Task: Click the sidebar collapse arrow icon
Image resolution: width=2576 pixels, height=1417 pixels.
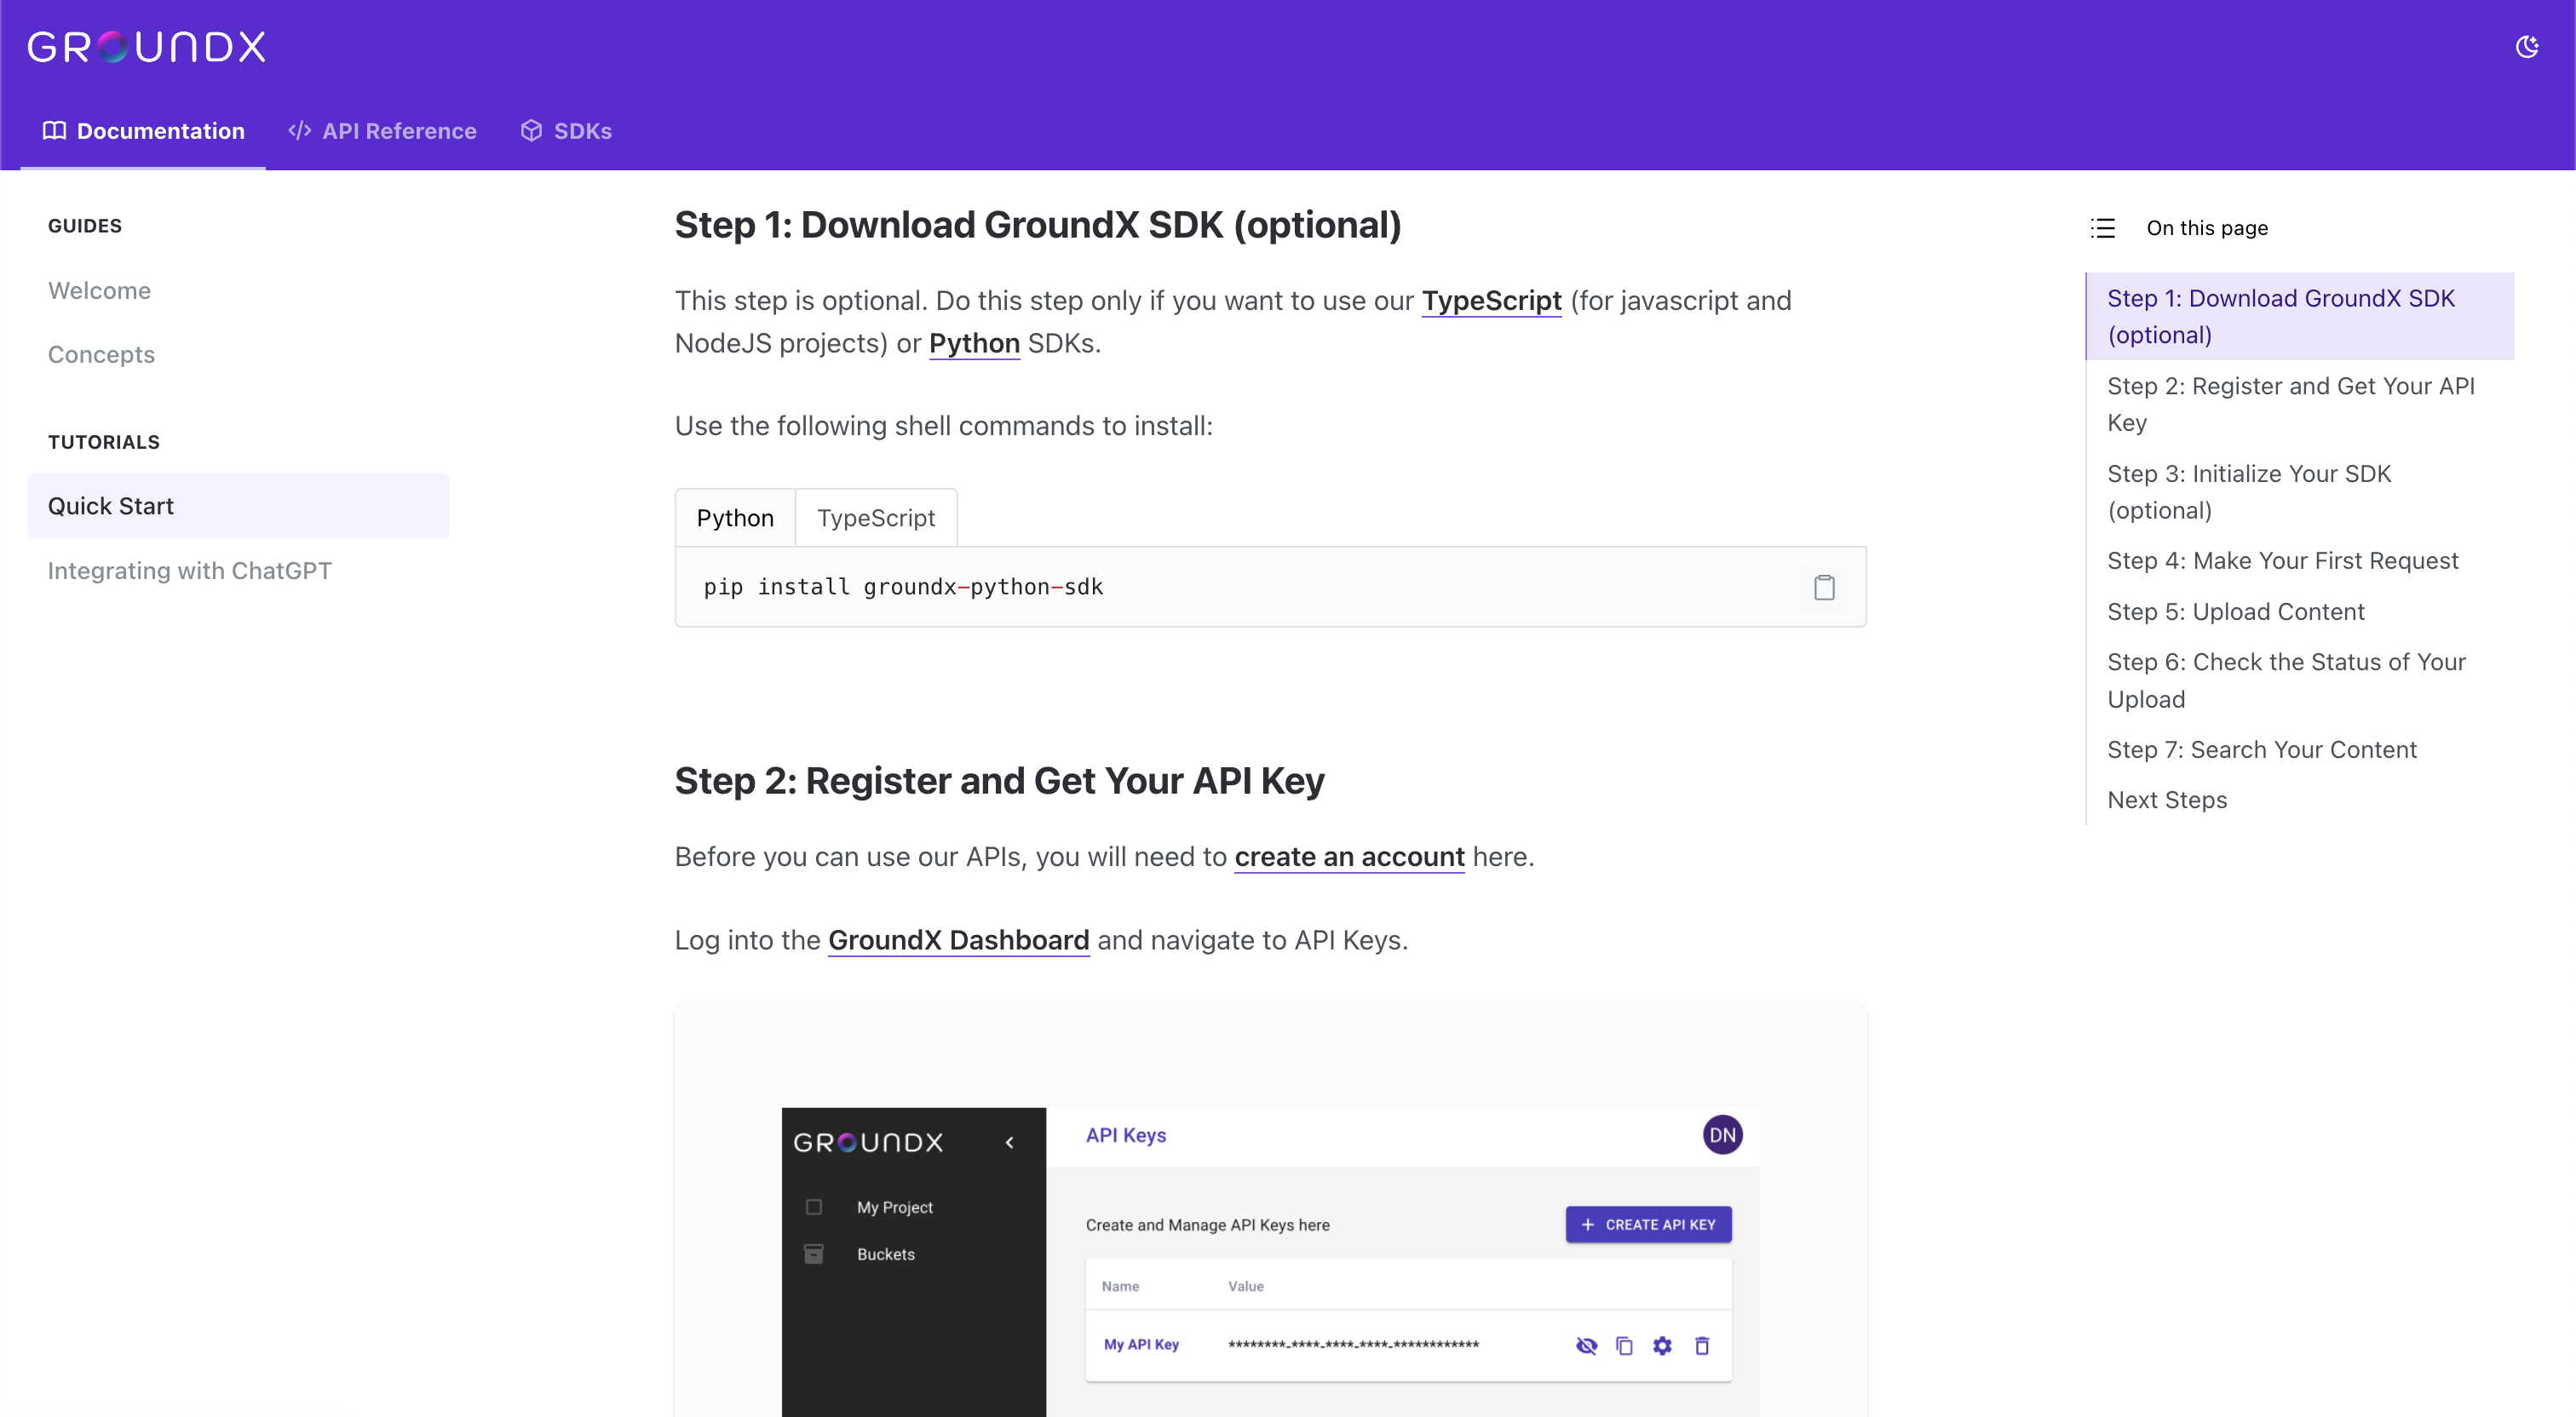Action: pyautogui.click(x=1010, y=1141)
